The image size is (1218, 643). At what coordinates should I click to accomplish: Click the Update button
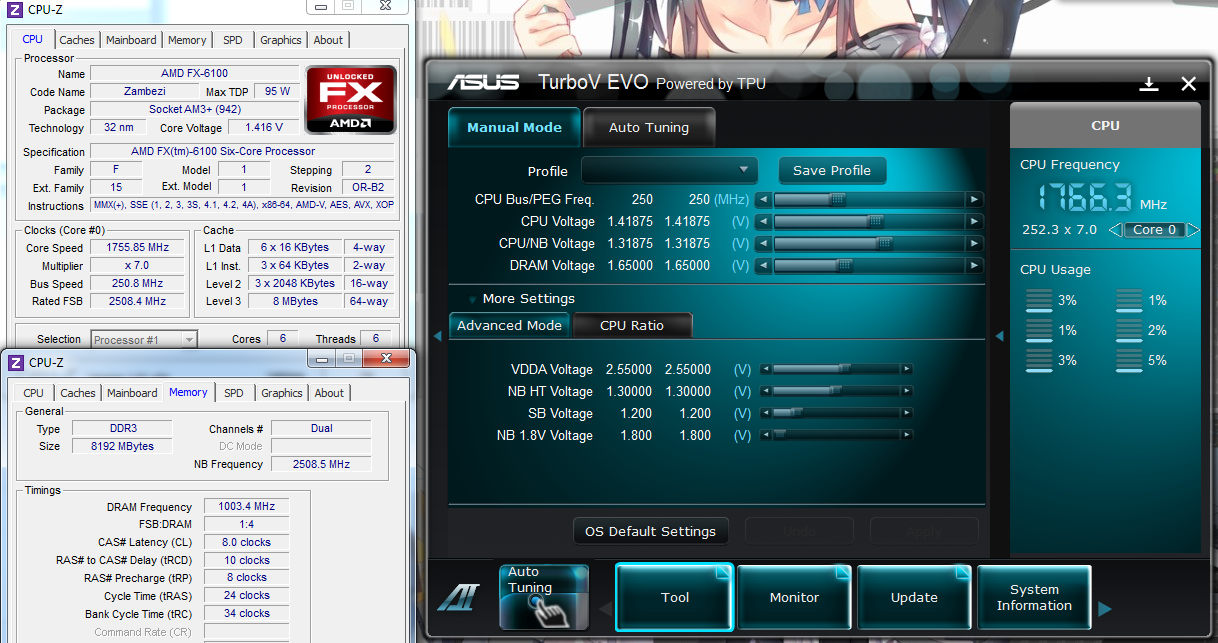click(914, 597)
